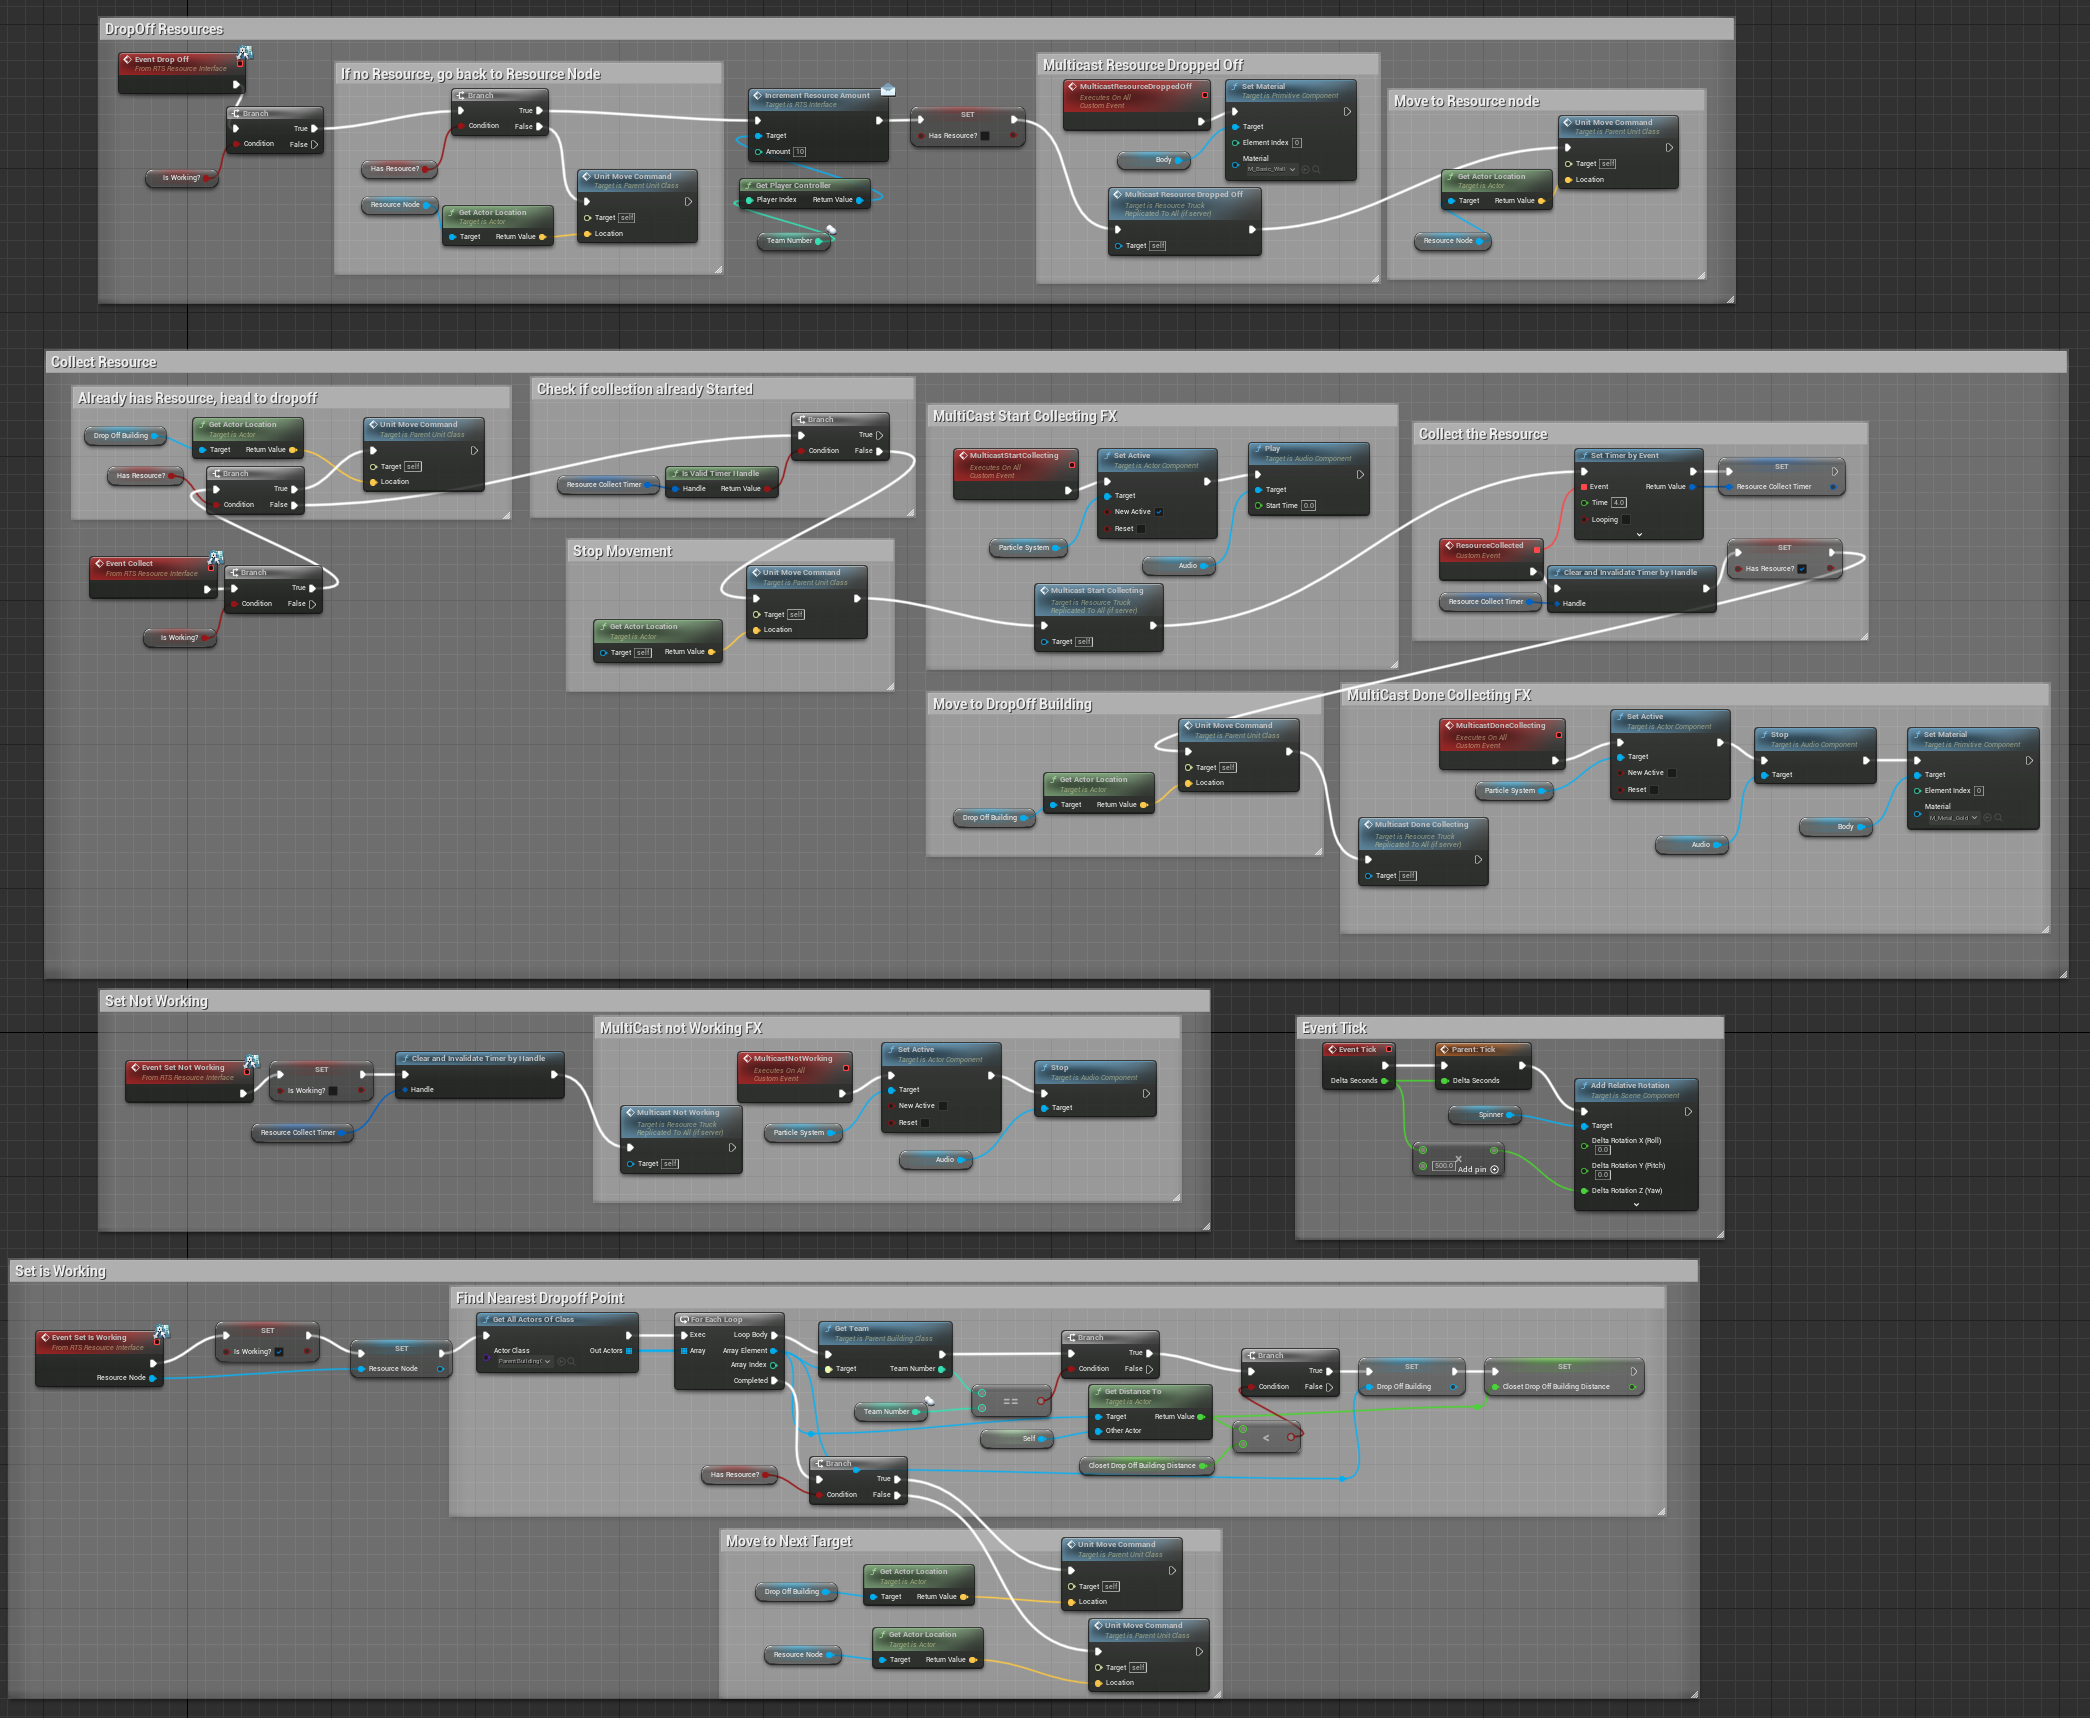Image resolution: width=2090 pixels, height=1718 pixels.
Task: Select the Find Nearest Dropoff Point comment title
Action: coord(540,1298)
